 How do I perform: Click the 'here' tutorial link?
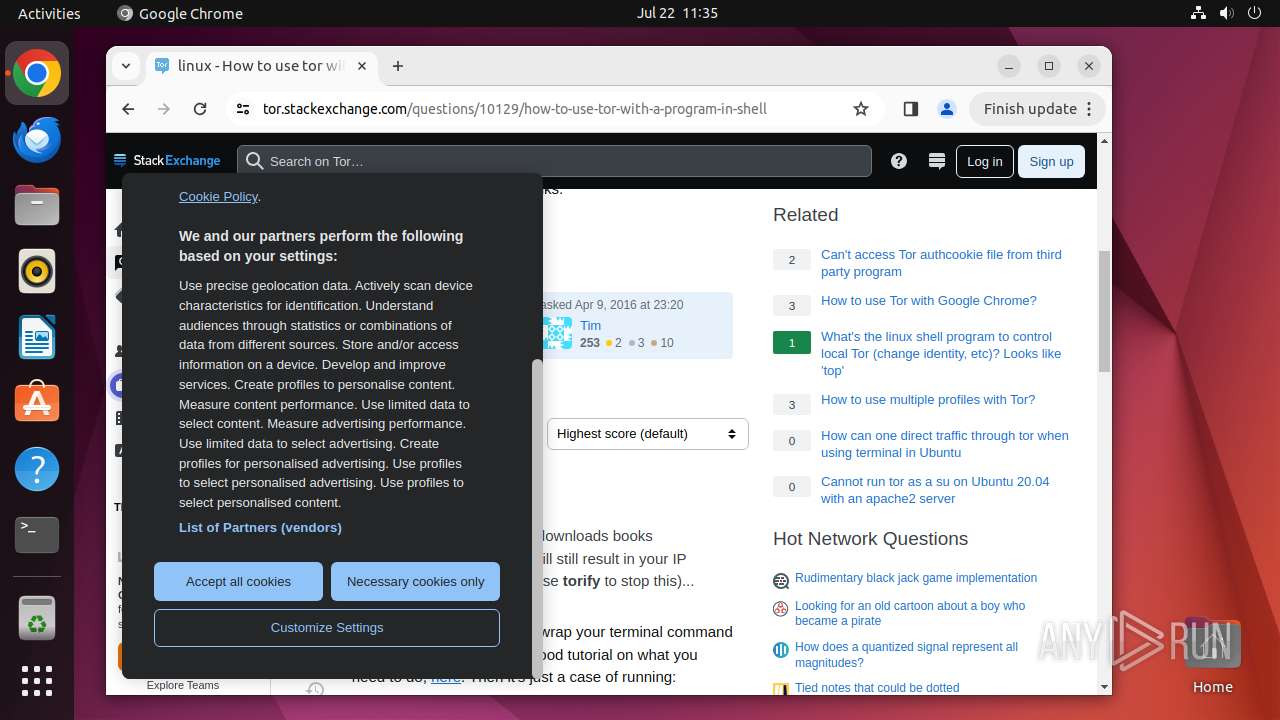coord(445,678)
